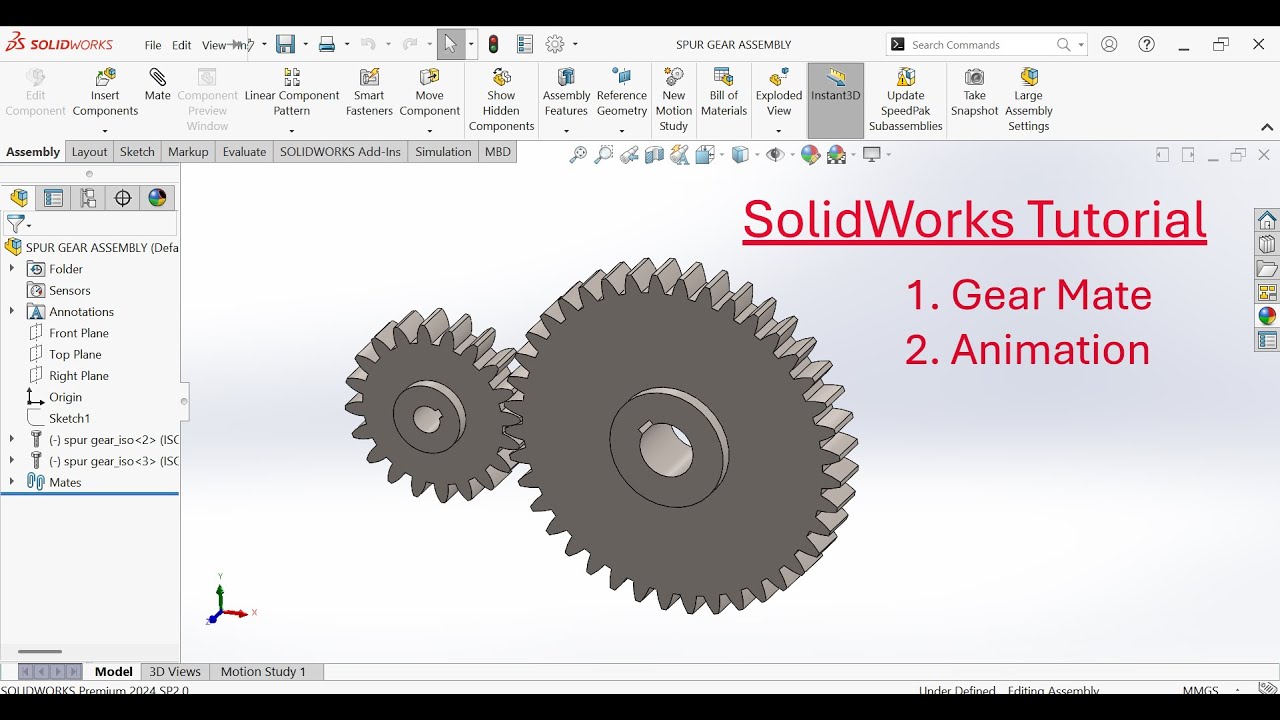The width and height of the screenshot is (1280, 720).
Task: Open Appearances color ball task pane
Action: click(x=1267, y=316)
